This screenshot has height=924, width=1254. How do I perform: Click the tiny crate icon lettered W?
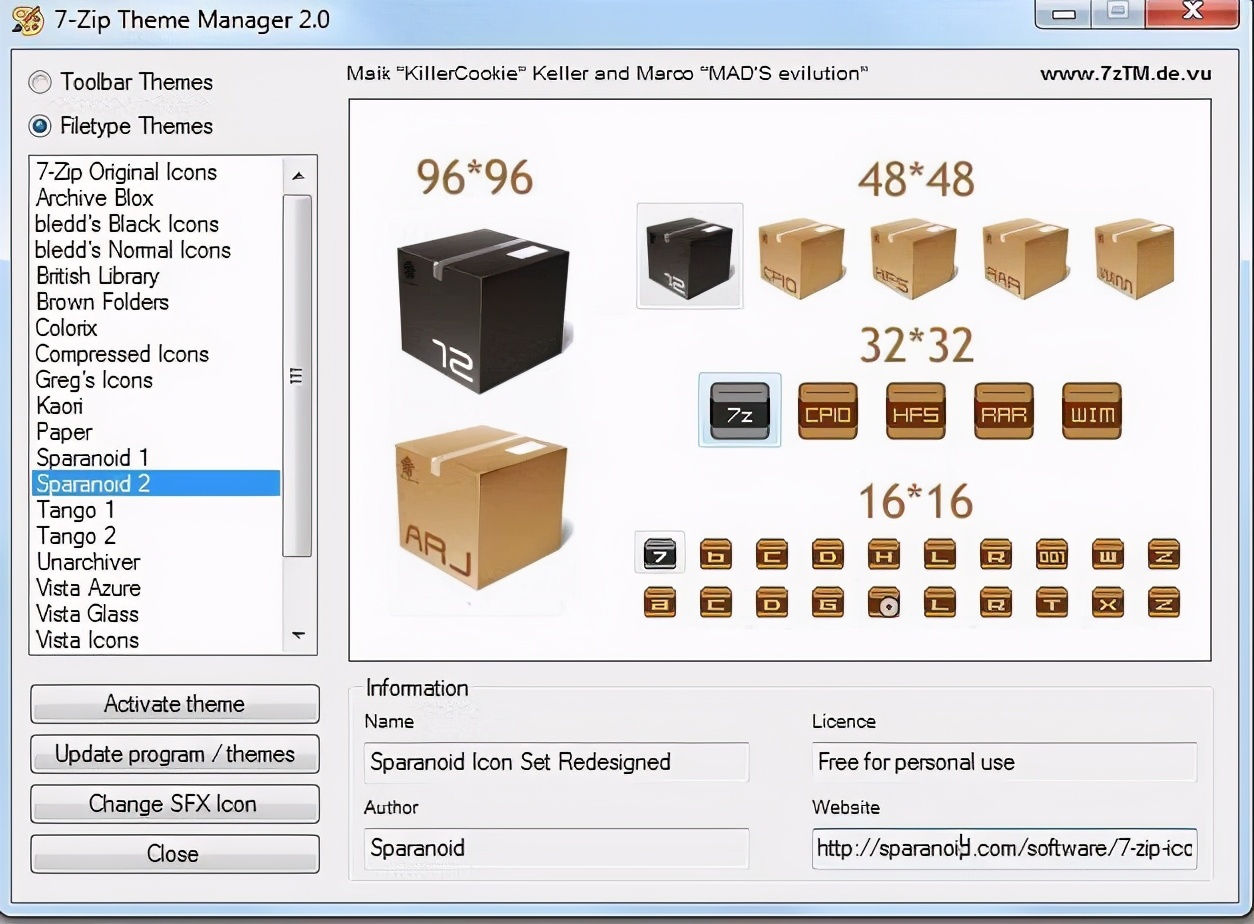[x=1108, y=554]
